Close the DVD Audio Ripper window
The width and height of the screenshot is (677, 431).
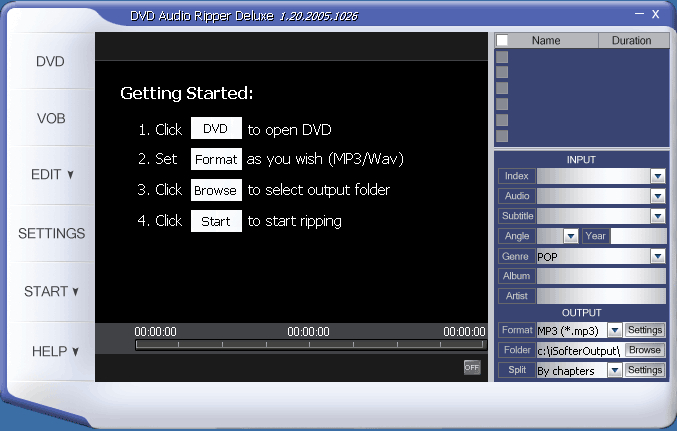(655, 14)
